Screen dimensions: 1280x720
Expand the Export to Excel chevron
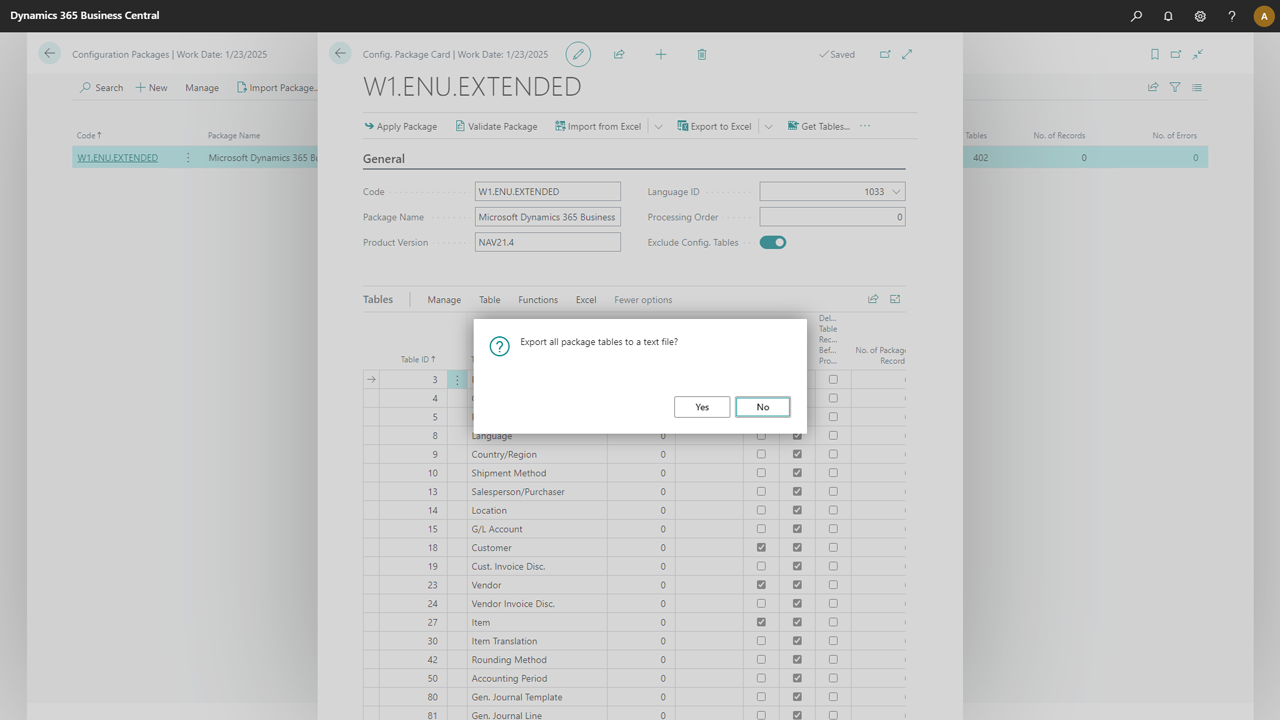[768, 126]
